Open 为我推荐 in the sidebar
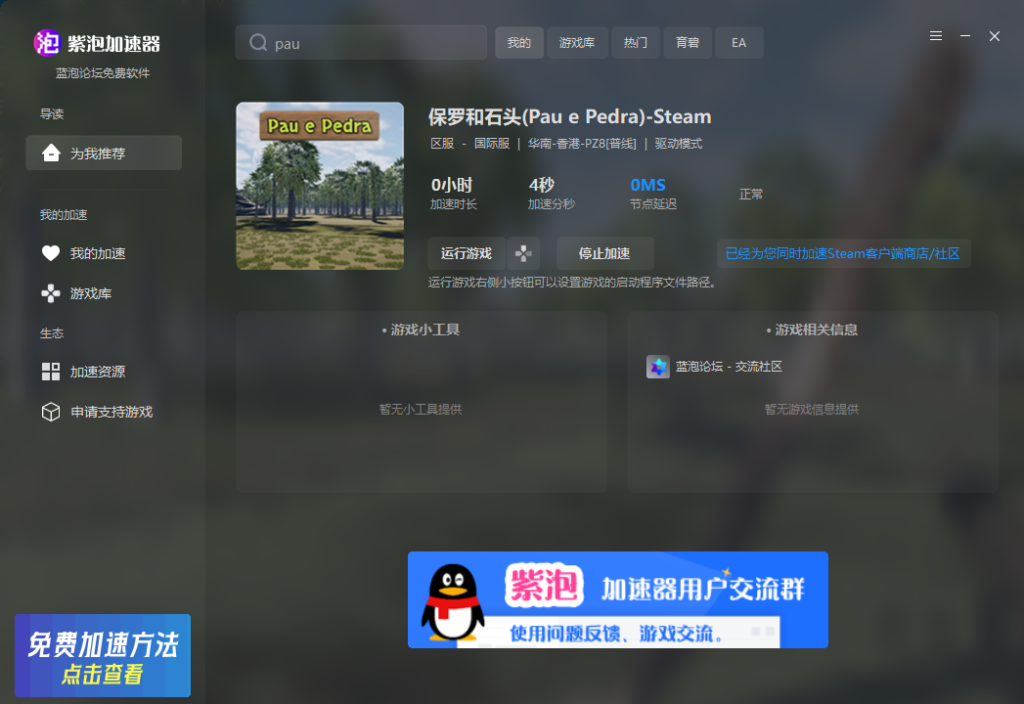 104,153
